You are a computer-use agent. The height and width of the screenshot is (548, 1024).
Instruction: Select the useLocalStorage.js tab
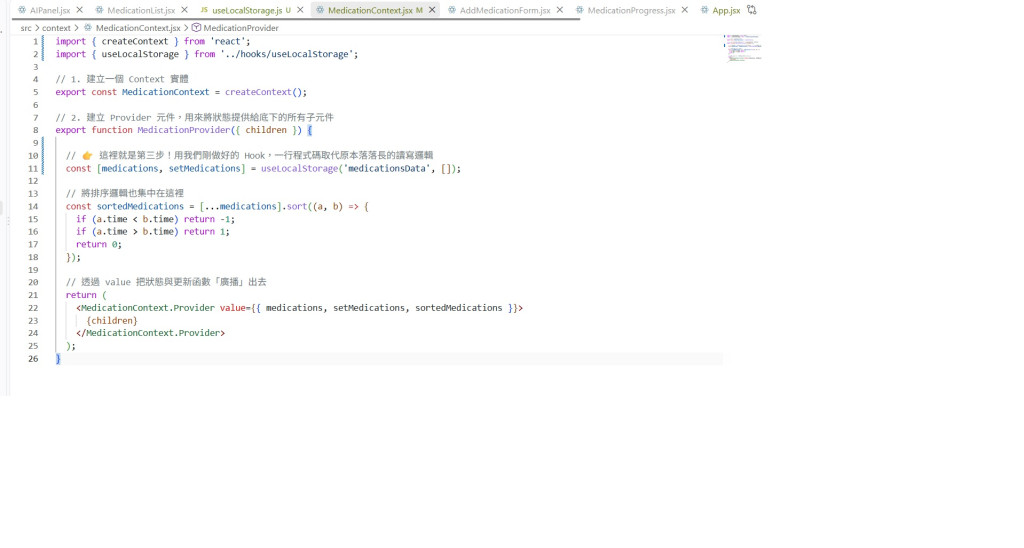point(247,10)
